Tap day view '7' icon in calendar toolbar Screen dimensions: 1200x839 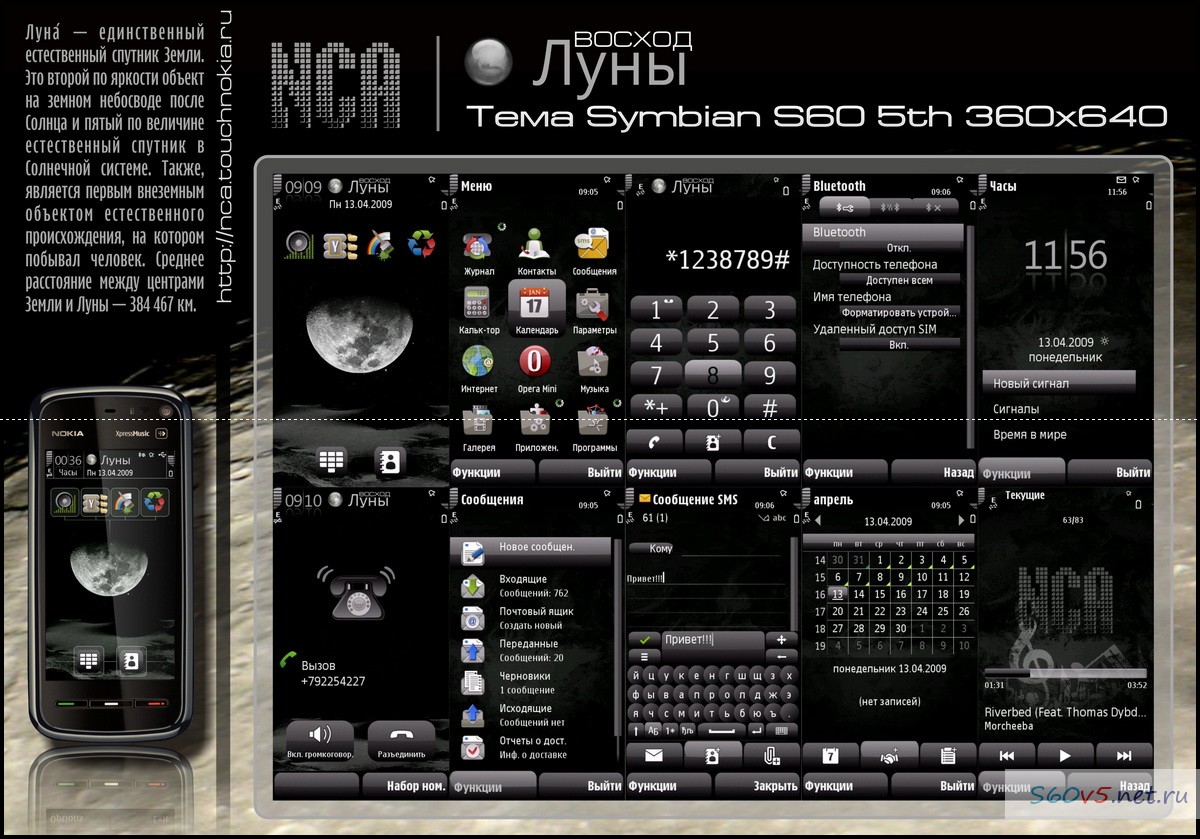(830, 756)
